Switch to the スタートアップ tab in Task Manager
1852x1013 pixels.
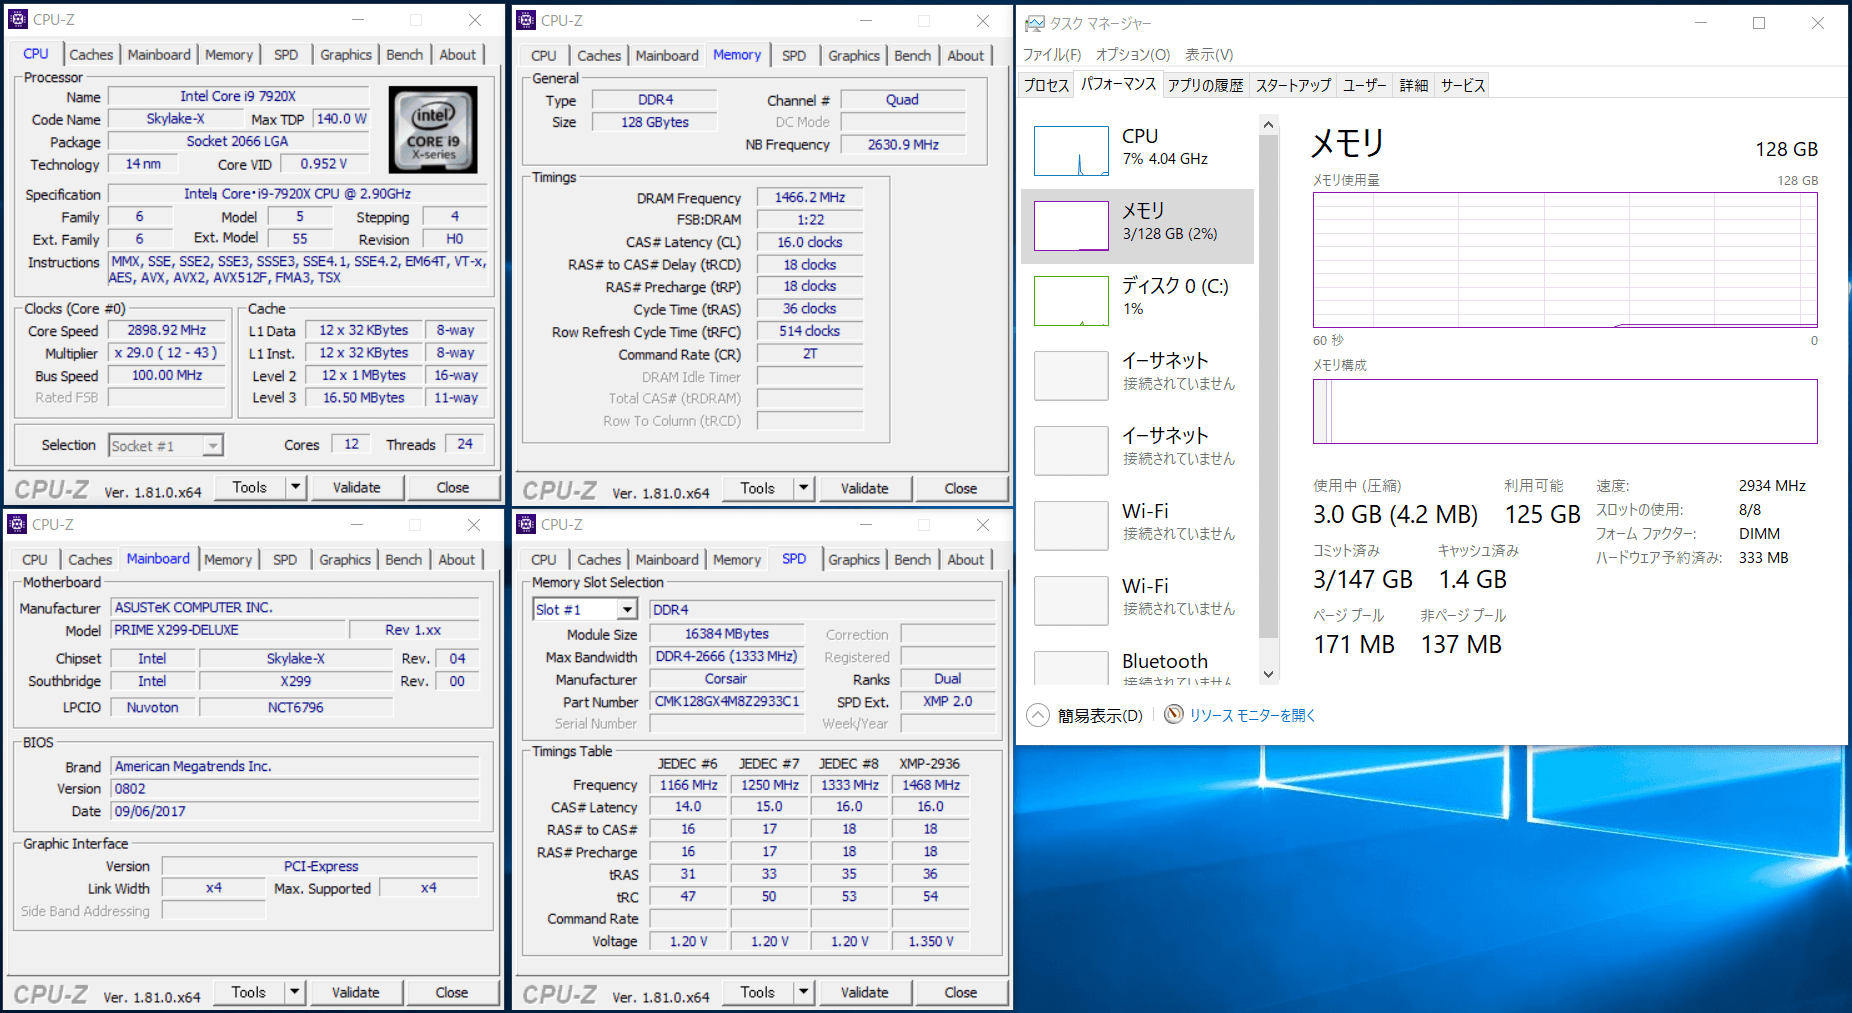[1293, 85]
